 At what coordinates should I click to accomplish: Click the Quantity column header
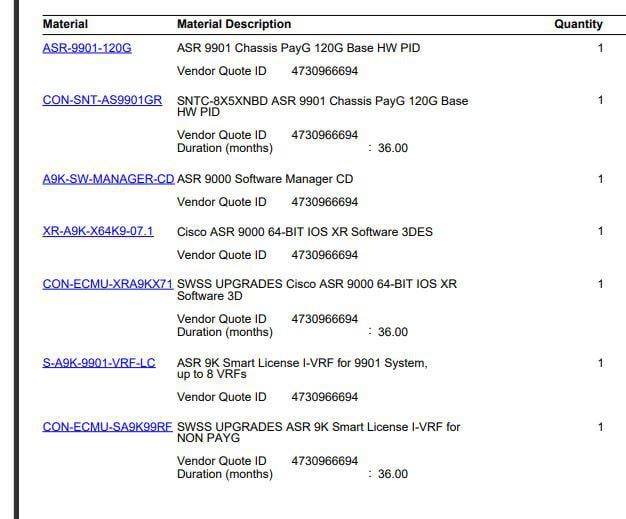point(578,24)
